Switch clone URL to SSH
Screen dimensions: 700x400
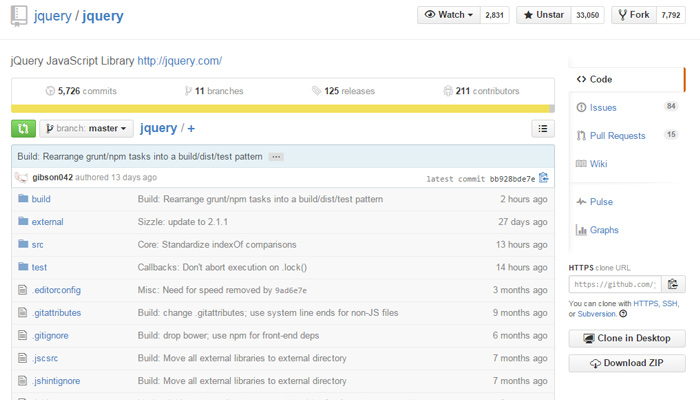[669, 304]
